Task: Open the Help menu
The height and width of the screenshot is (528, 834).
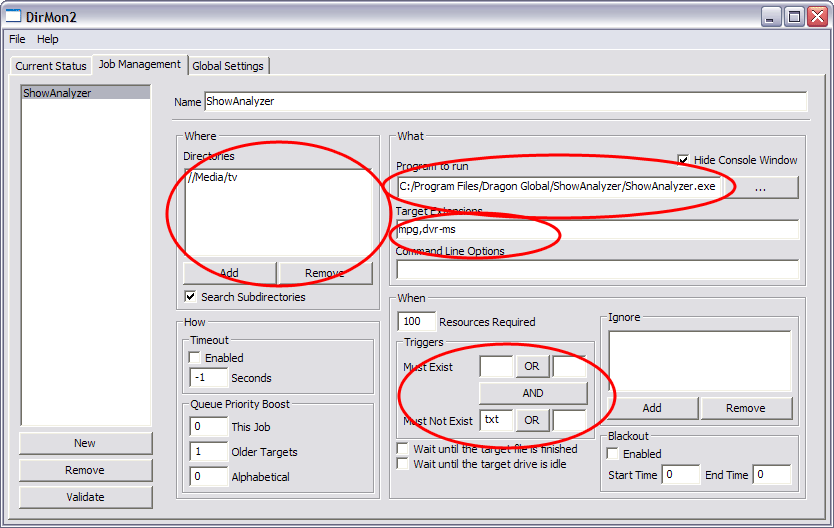Action: [x=47, y=39]
